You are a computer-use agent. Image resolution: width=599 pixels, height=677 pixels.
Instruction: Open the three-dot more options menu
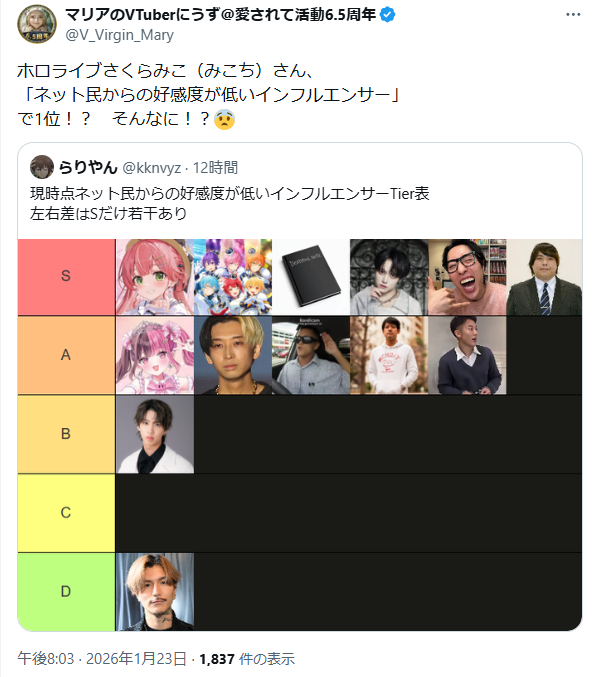[x=573, y=15]
